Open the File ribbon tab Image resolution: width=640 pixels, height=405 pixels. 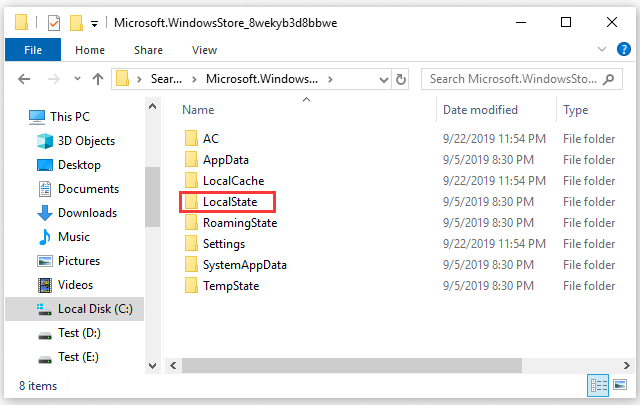coord(33,50)
